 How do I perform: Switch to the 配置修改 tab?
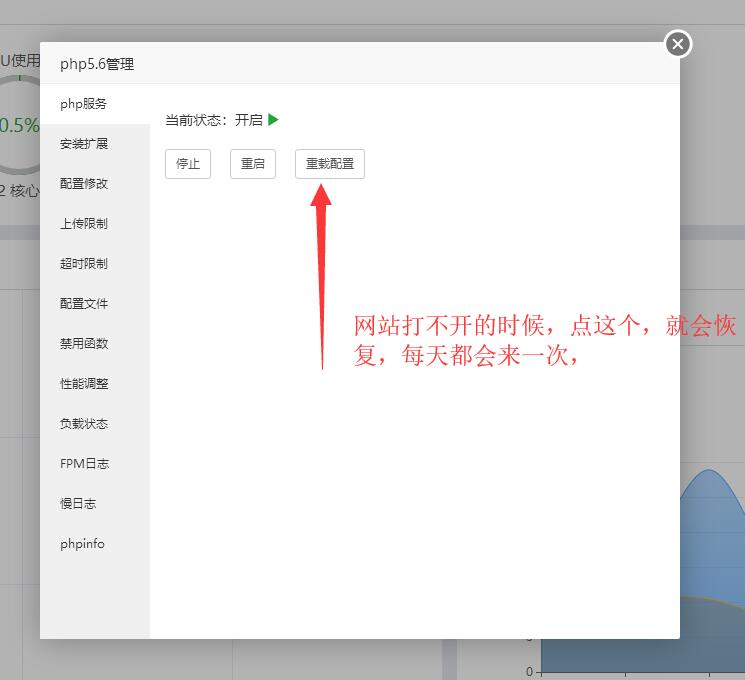point(95,184)
